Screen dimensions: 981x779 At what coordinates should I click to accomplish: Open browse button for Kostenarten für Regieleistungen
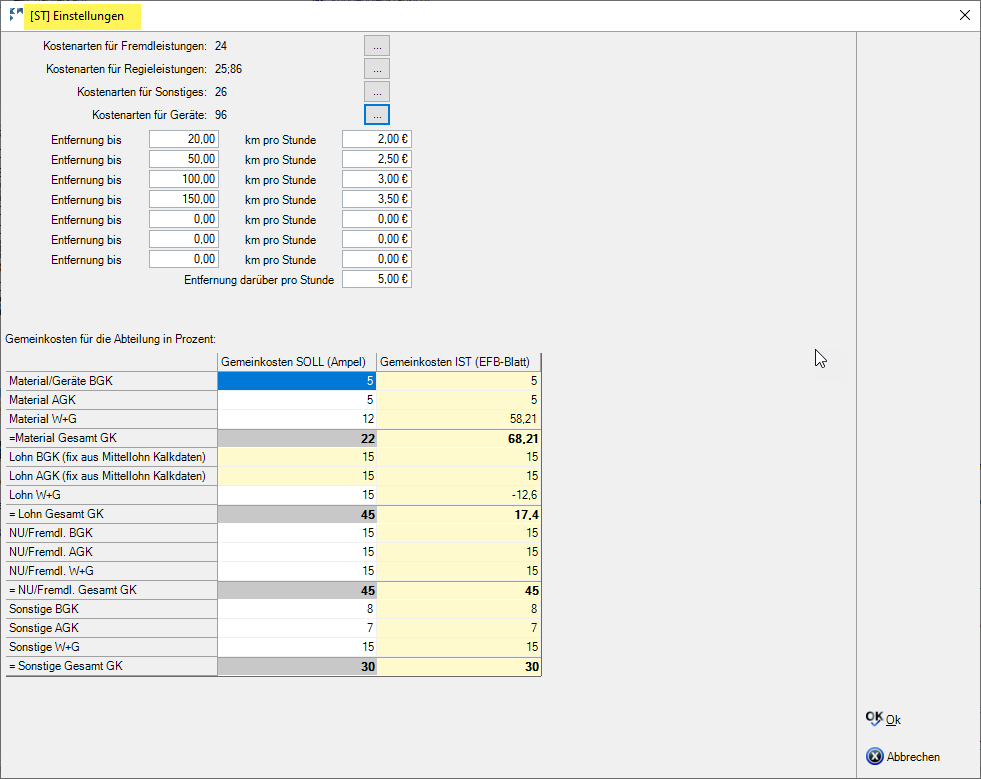[376, 69]
